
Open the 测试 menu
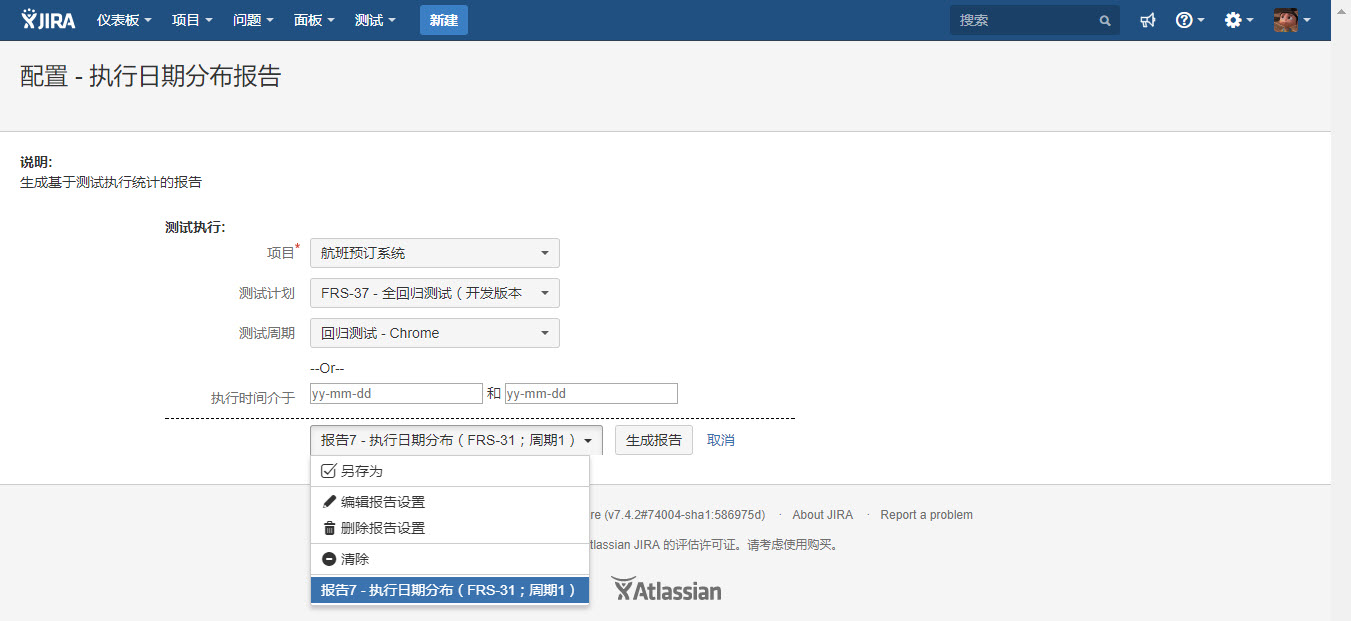click(x=375, y=20)
